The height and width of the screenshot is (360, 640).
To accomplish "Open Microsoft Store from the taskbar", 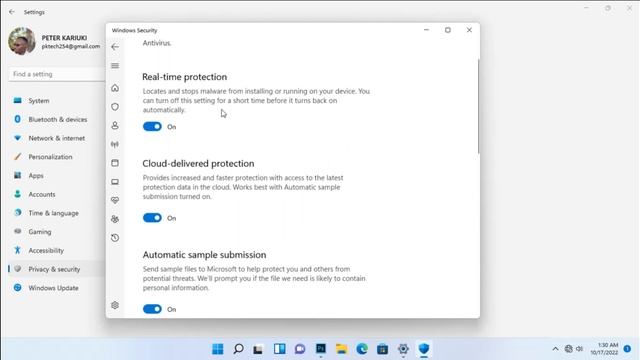I will [382, 349].
